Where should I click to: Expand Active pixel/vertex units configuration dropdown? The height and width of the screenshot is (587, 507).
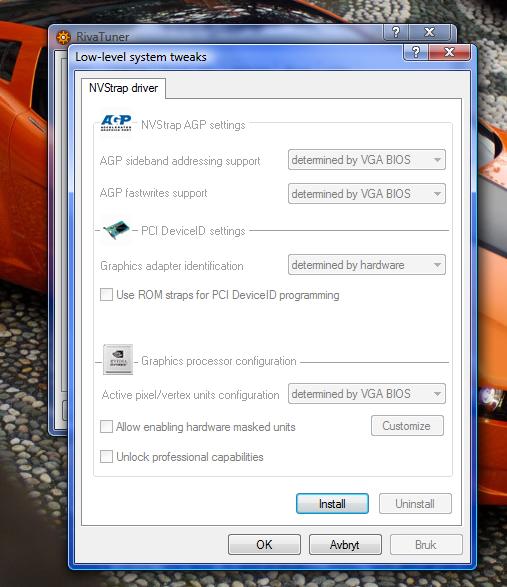pyautogui.click(x=367, y=393)
